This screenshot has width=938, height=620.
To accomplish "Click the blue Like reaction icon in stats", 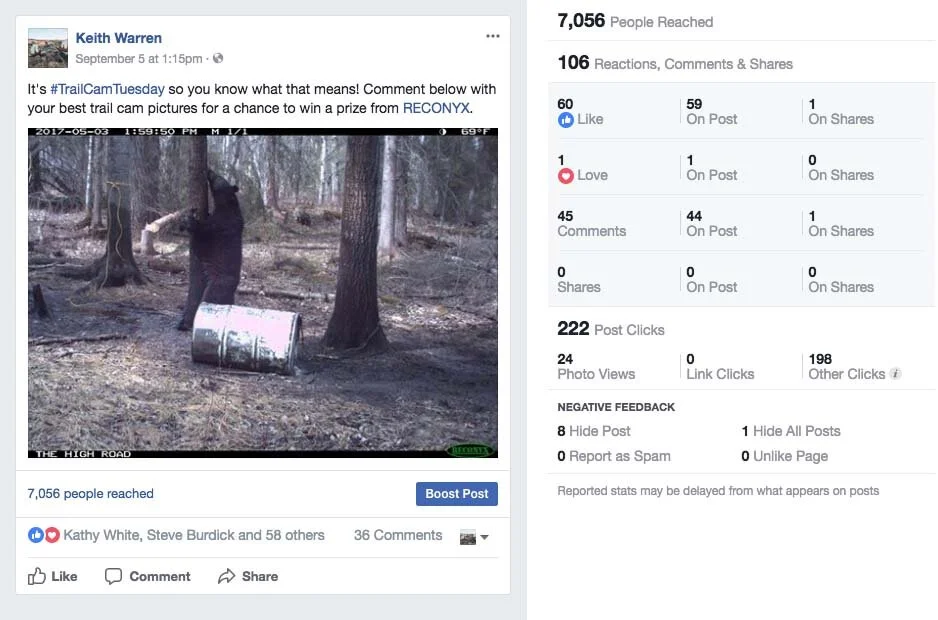I will tap(565, 120).
